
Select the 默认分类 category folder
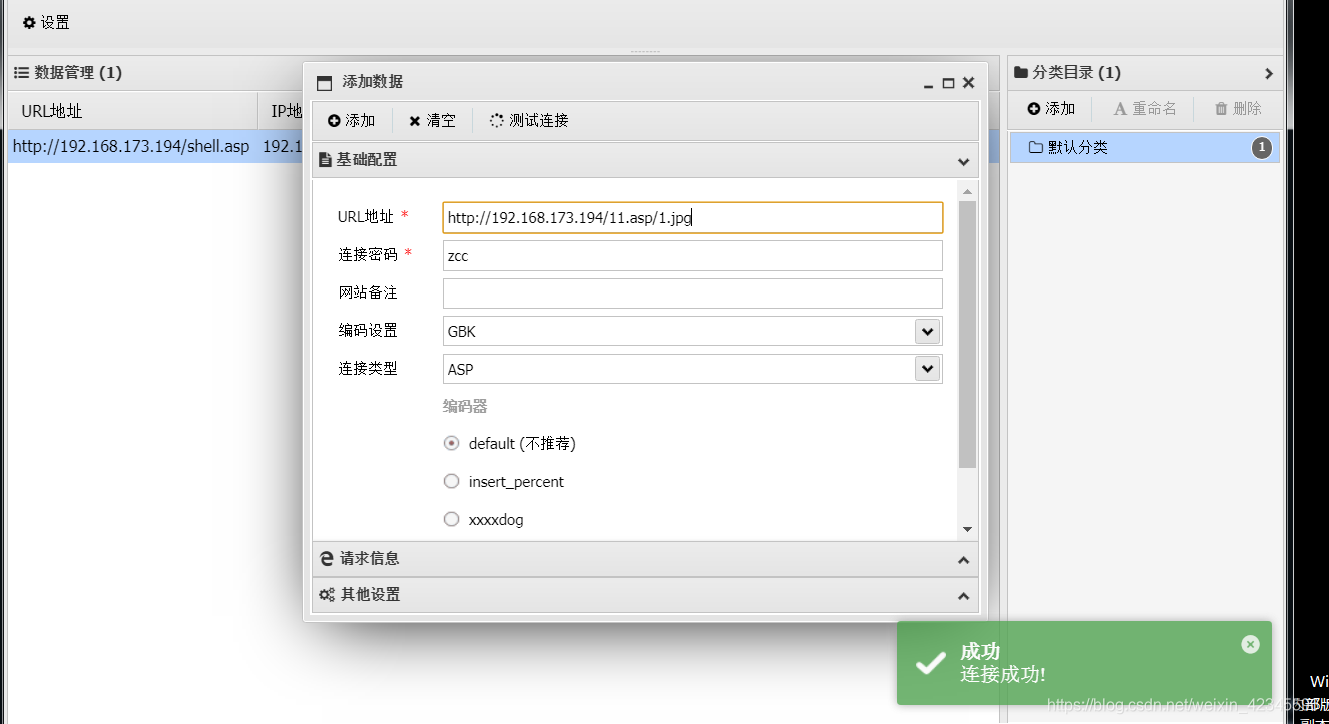coord(1144,147)
